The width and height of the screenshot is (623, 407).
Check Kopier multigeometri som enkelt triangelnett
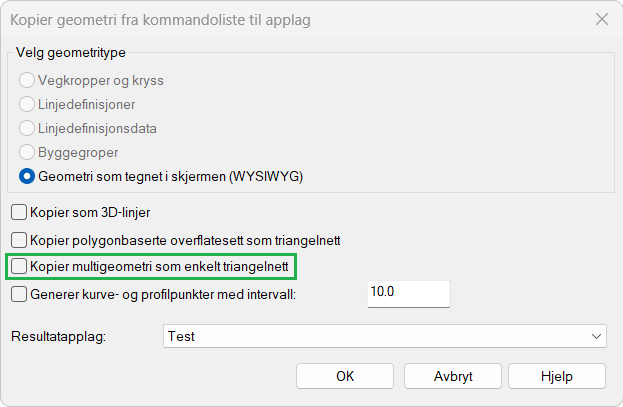click(19, 266)
